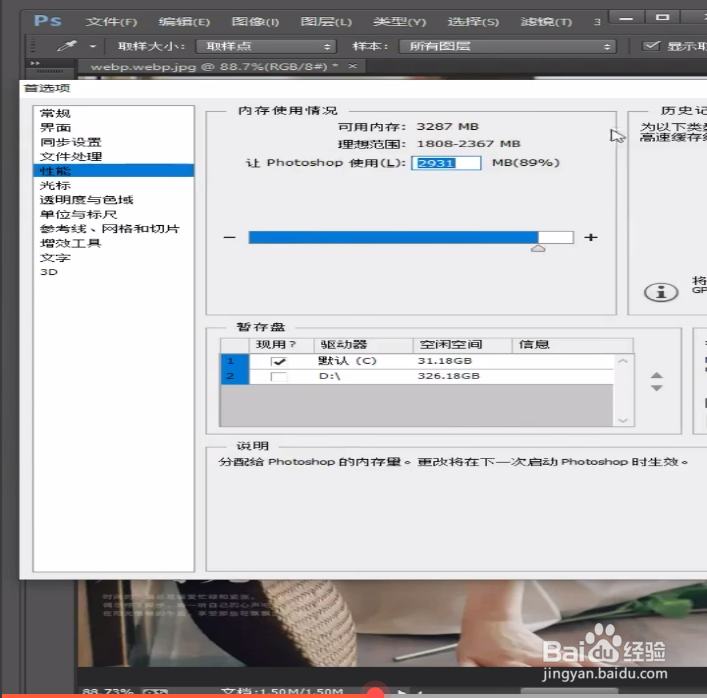The image size is (707, 698).
Task: Open the 图像(I) menu
Action: pyautogui.click(x=255, y=22)
